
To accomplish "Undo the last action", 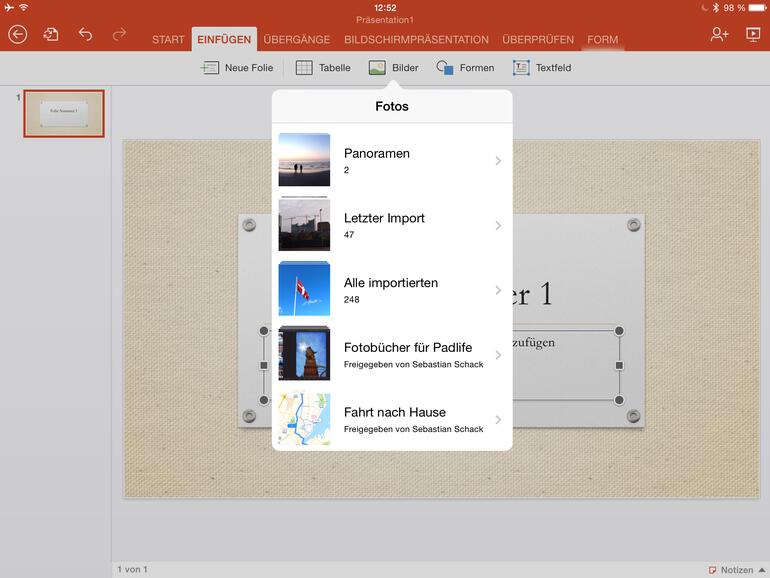I will (x=85, y=34).
